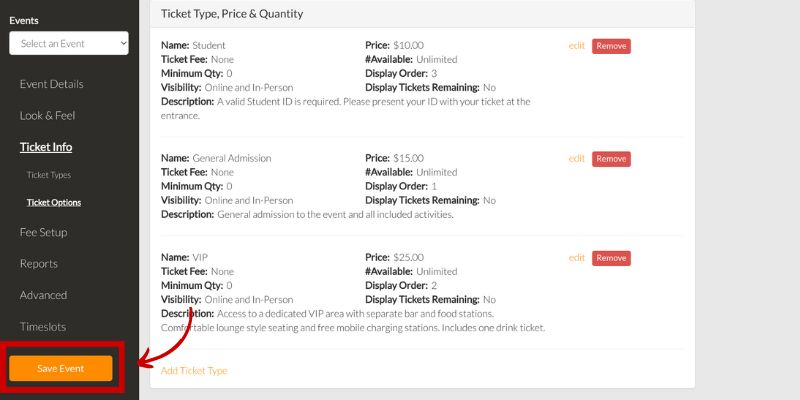Click the Events label above the dropdown

click(x=26, y=20)
